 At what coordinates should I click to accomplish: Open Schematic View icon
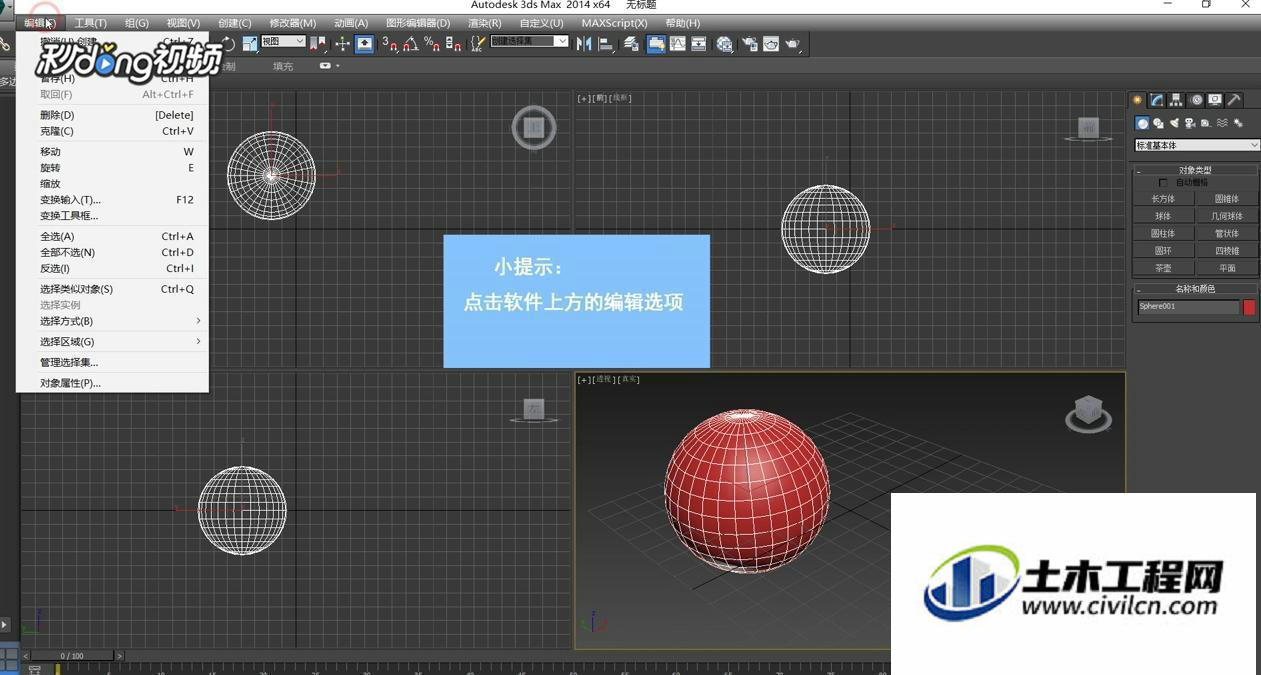698,43
